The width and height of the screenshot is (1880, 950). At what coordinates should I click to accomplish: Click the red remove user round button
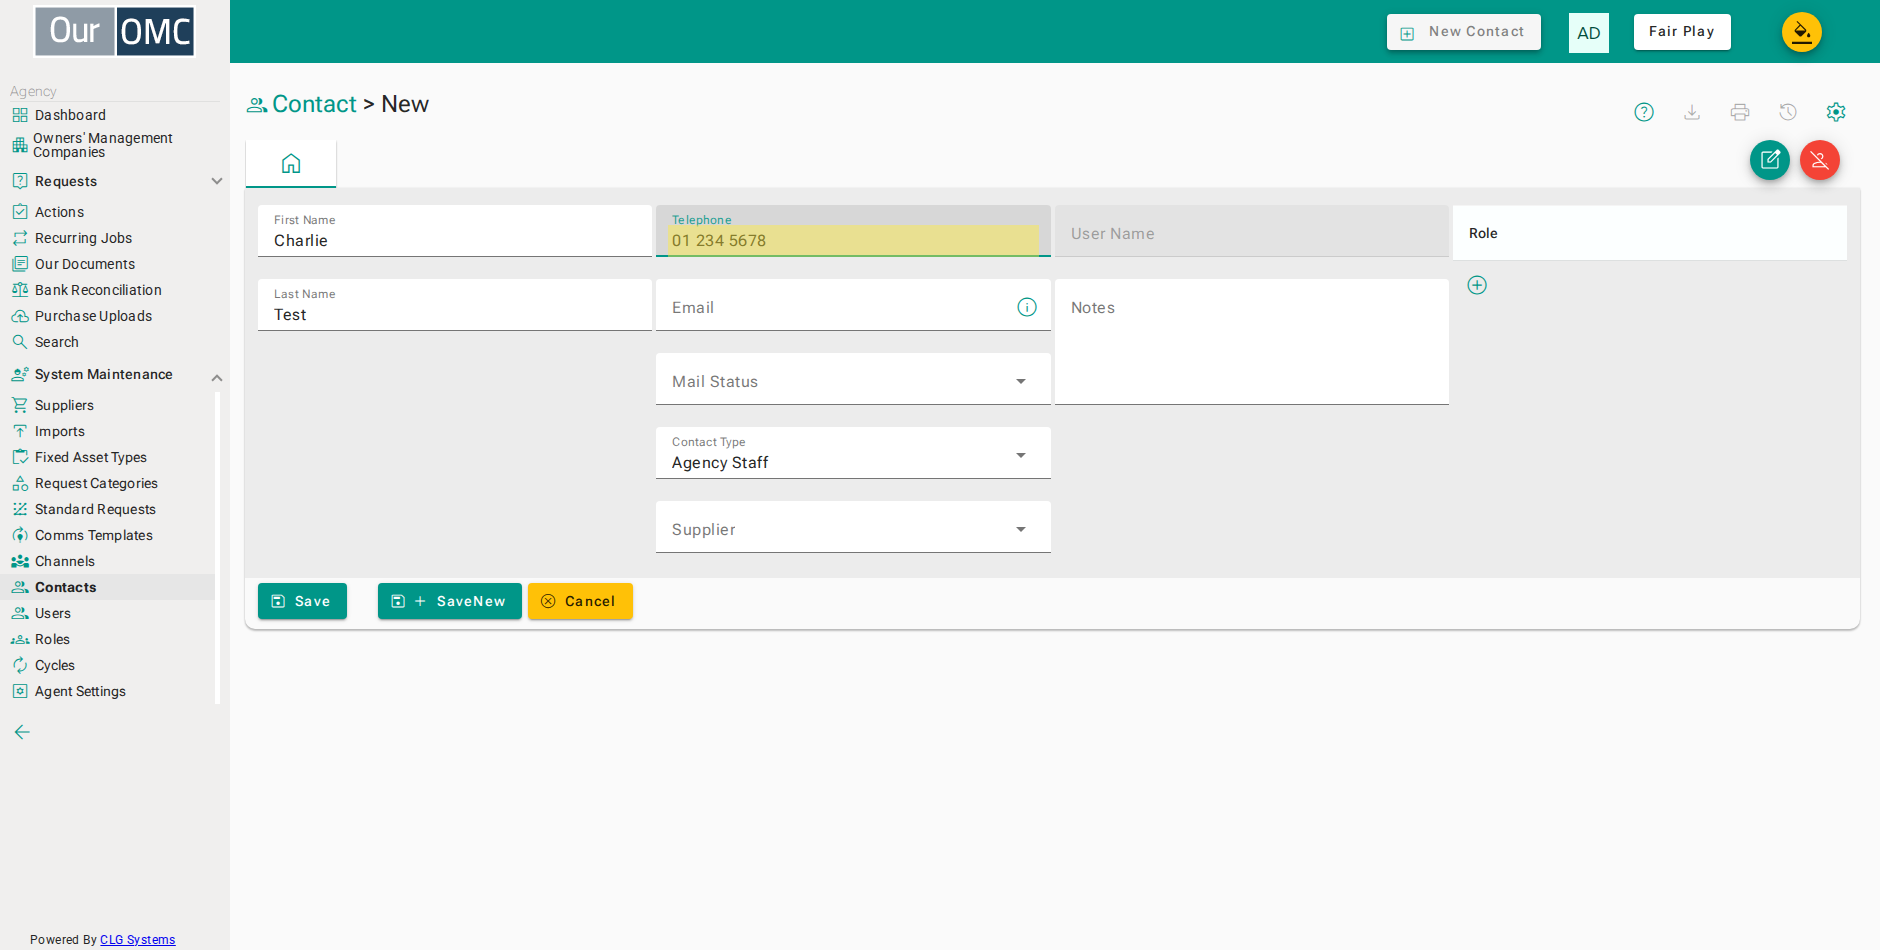(1820, 160)
